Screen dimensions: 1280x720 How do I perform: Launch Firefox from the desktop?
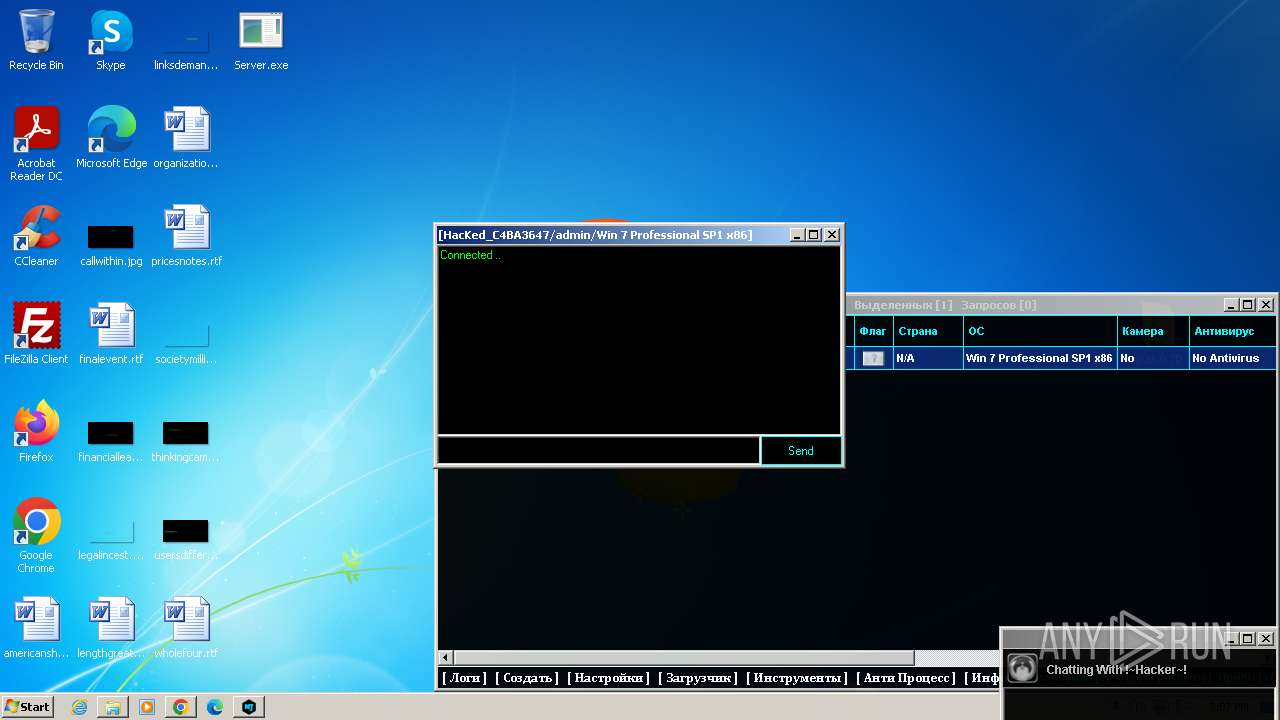(x=36, y=432)
